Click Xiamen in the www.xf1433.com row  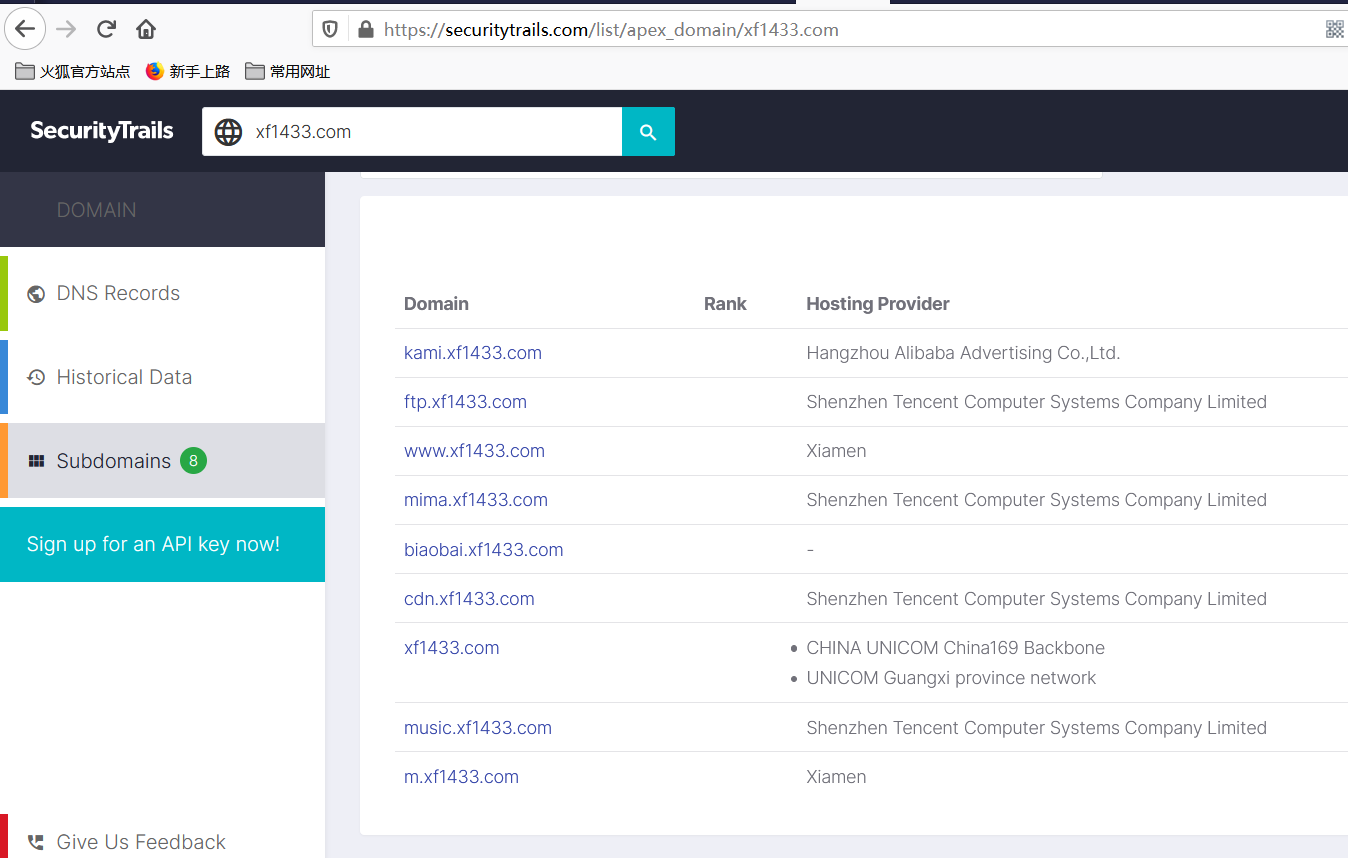(836, 451)
